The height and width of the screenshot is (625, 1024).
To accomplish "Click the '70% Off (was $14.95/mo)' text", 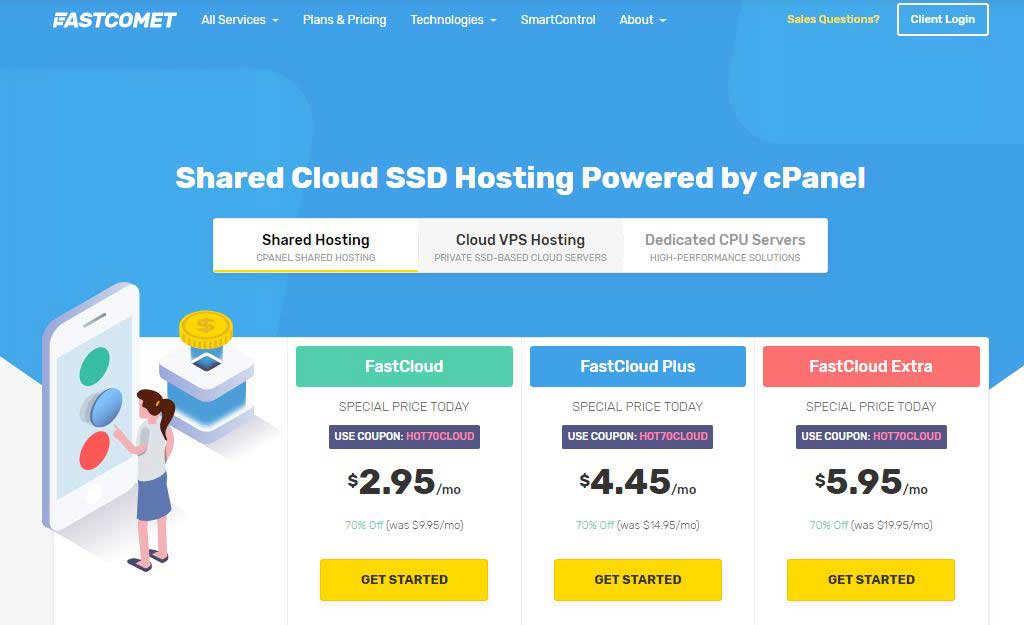I will click(637, 525).
